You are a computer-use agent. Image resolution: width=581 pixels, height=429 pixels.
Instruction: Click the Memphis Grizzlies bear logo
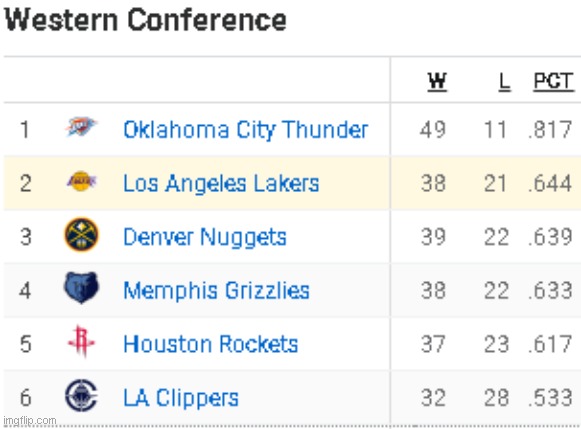point(82,287)
